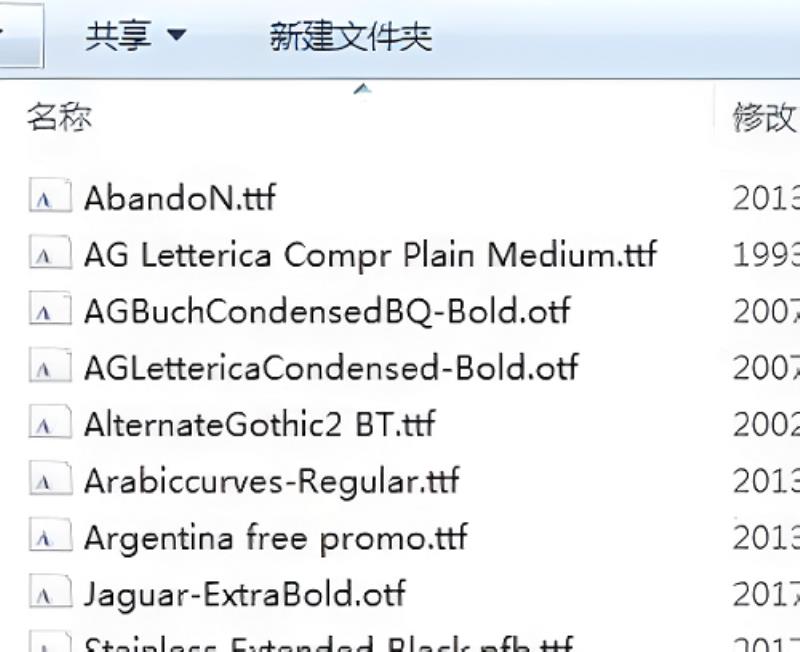Select the AlternateGothic2 BT.ttf file icon

(50, 421)
